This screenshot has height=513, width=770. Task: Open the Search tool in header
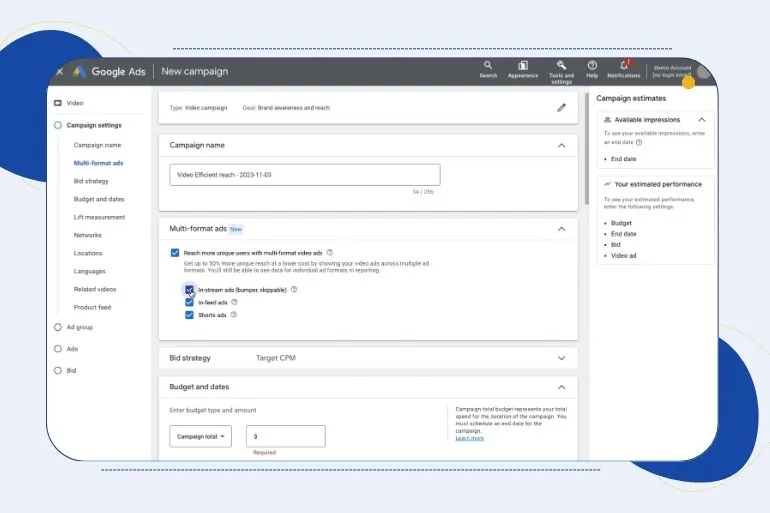coord(488,70)
